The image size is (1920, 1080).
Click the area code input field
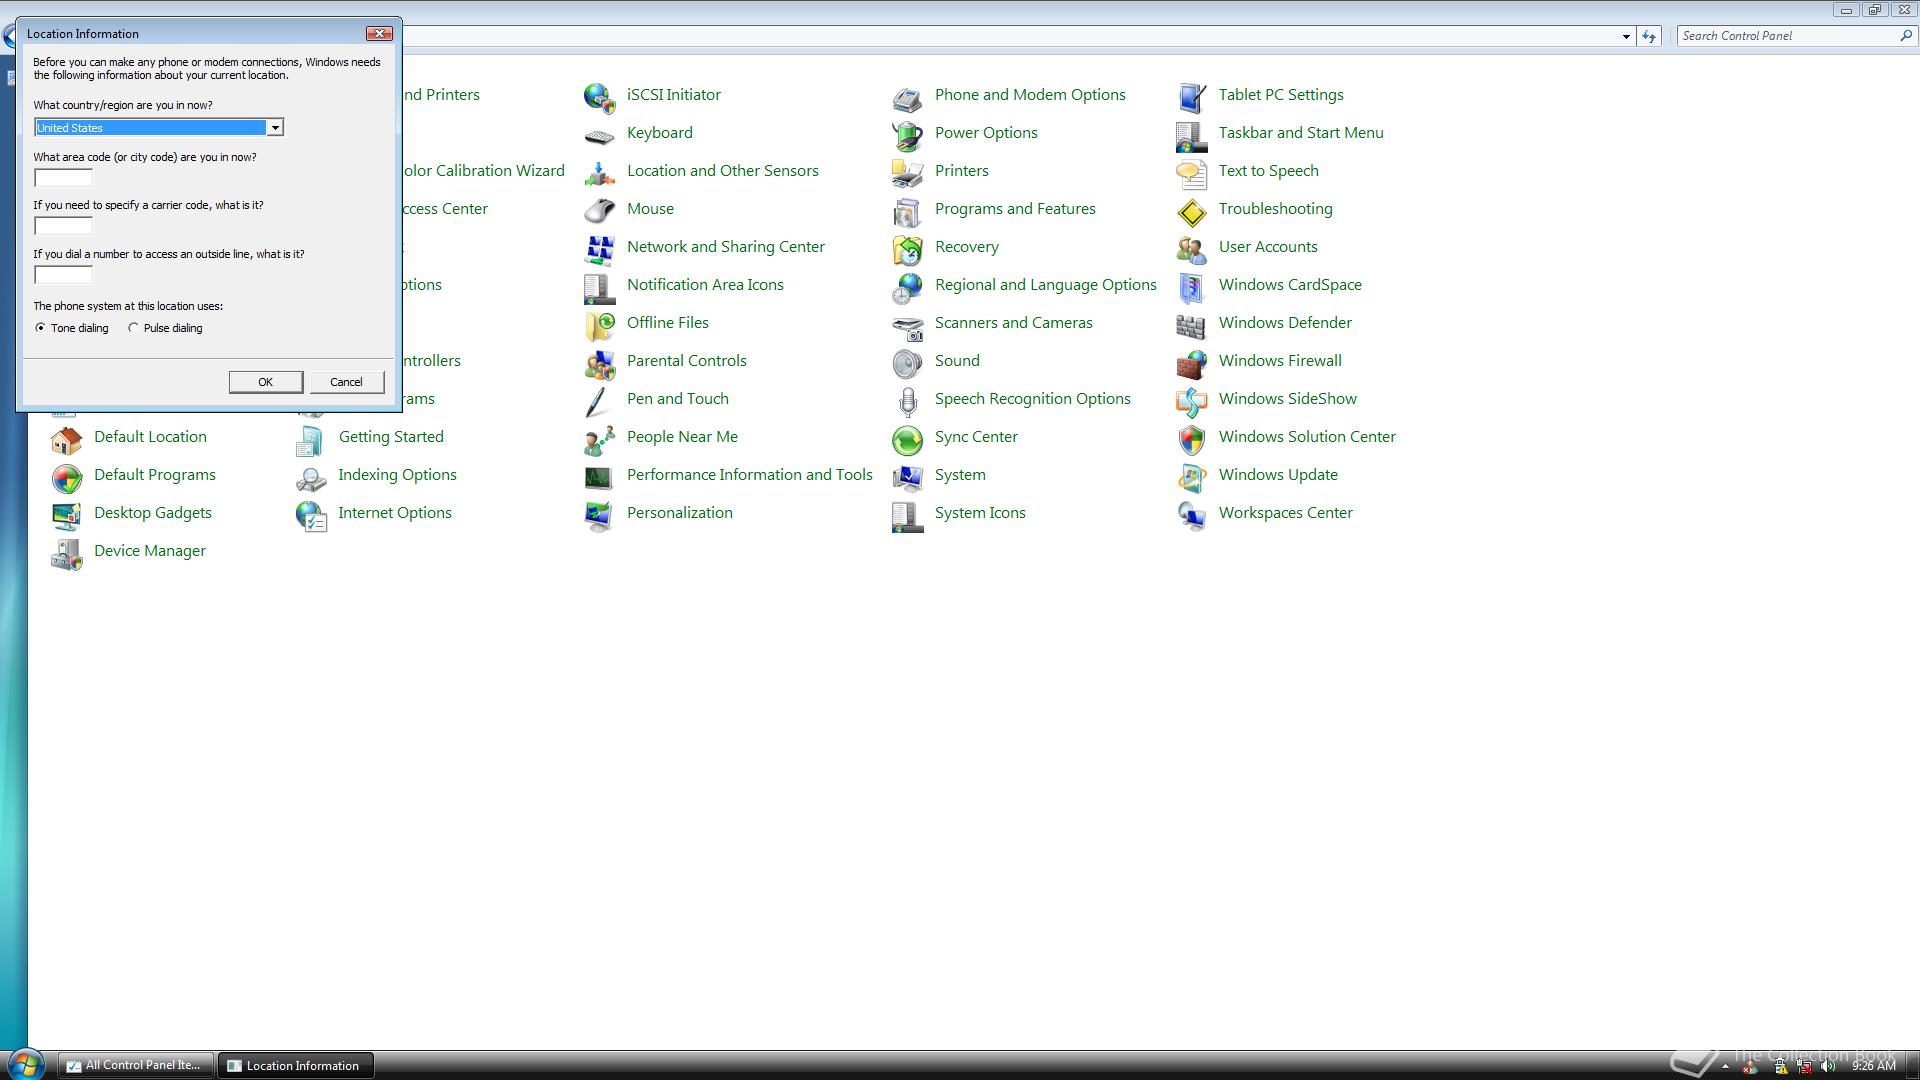tap(63, 178)
